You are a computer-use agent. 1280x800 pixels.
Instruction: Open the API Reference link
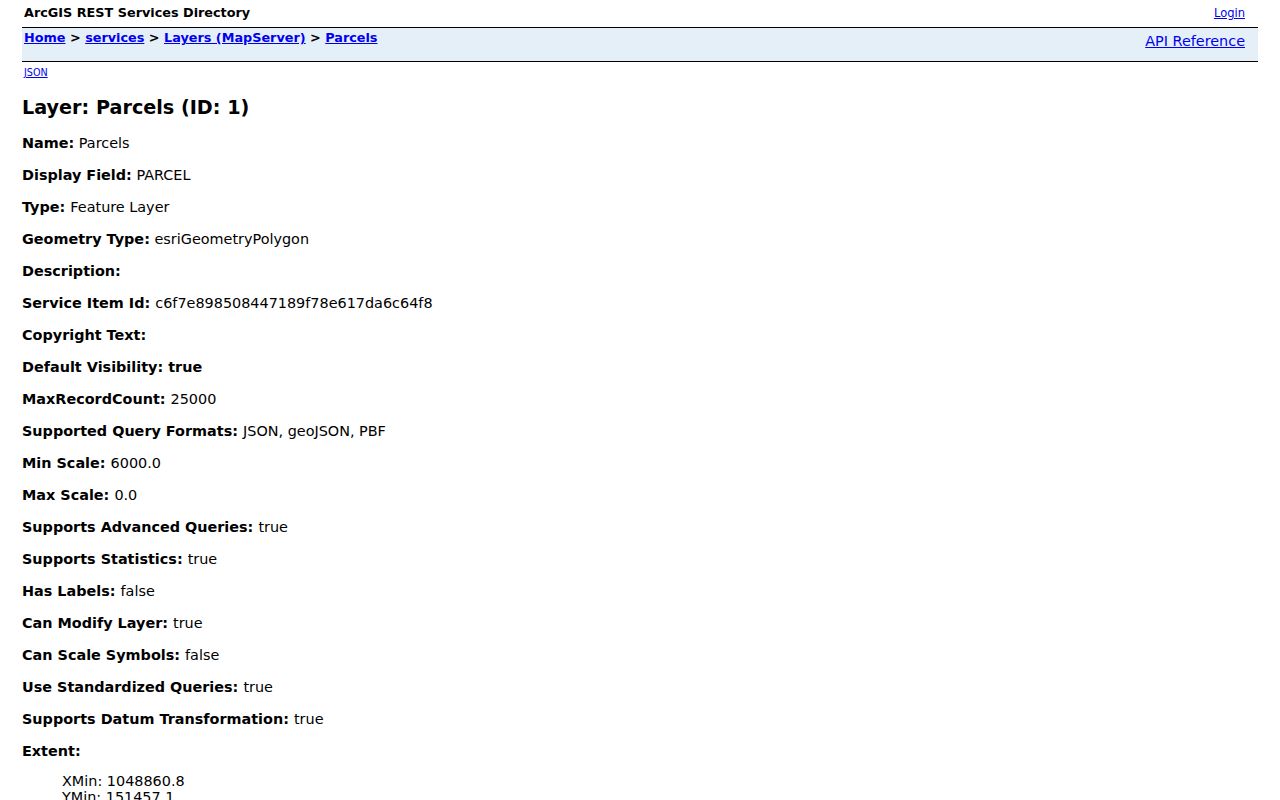1195,41
